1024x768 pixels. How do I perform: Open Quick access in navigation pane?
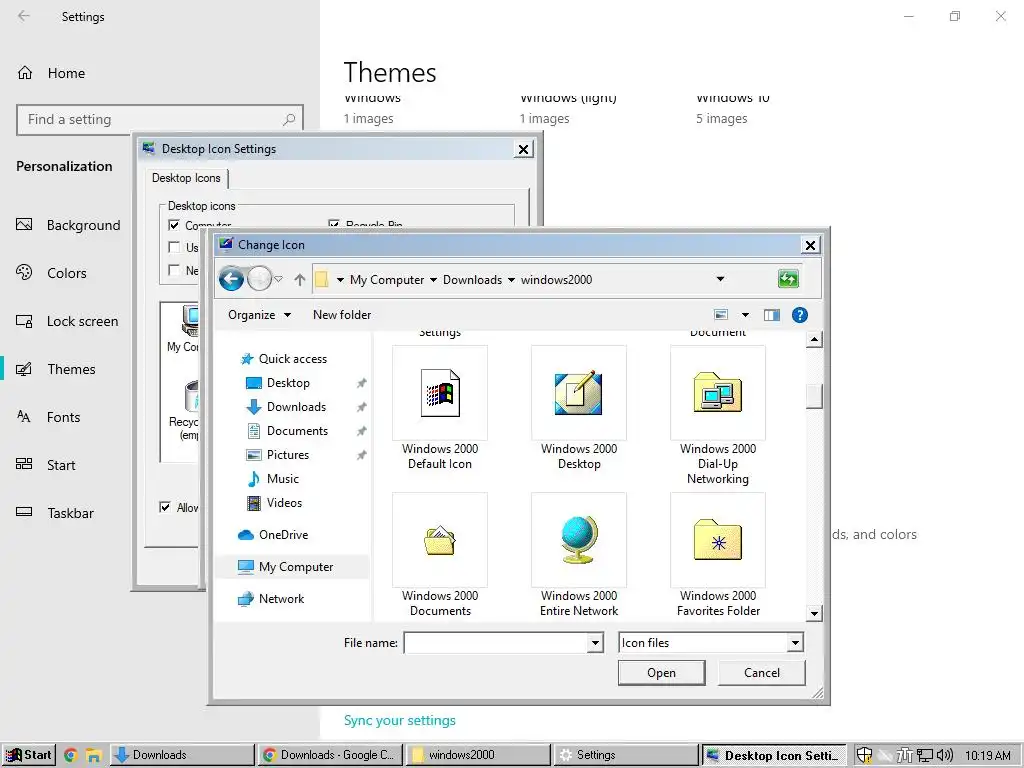293,359
